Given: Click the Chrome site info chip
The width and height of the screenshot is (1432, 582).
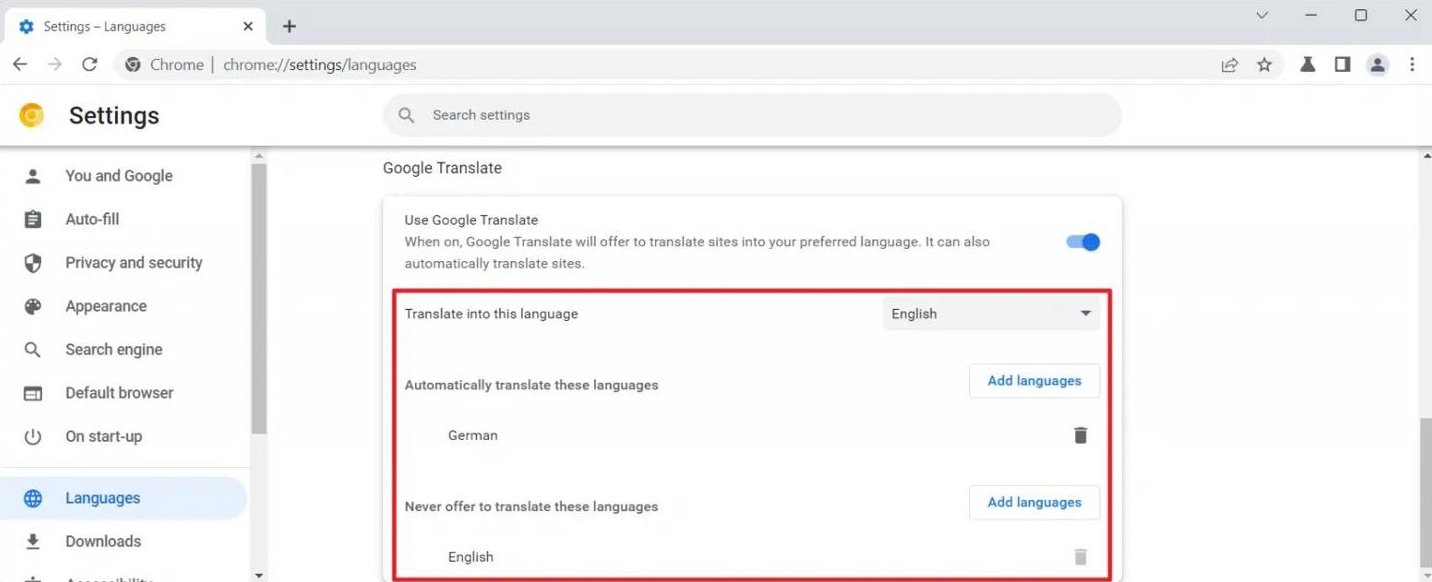Looking at the screenshot, I should point(165,65).
